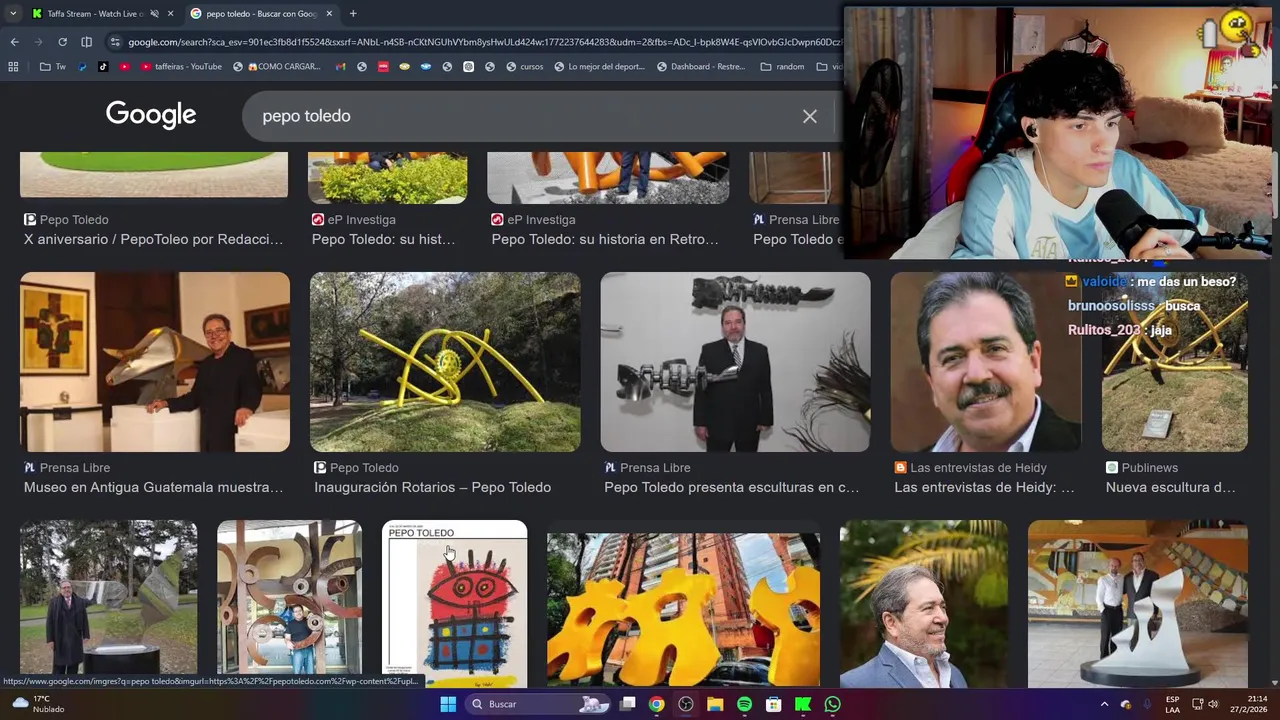Open the TikTok bookmark icon
The image size is (1280, 720).
(103, 67)
